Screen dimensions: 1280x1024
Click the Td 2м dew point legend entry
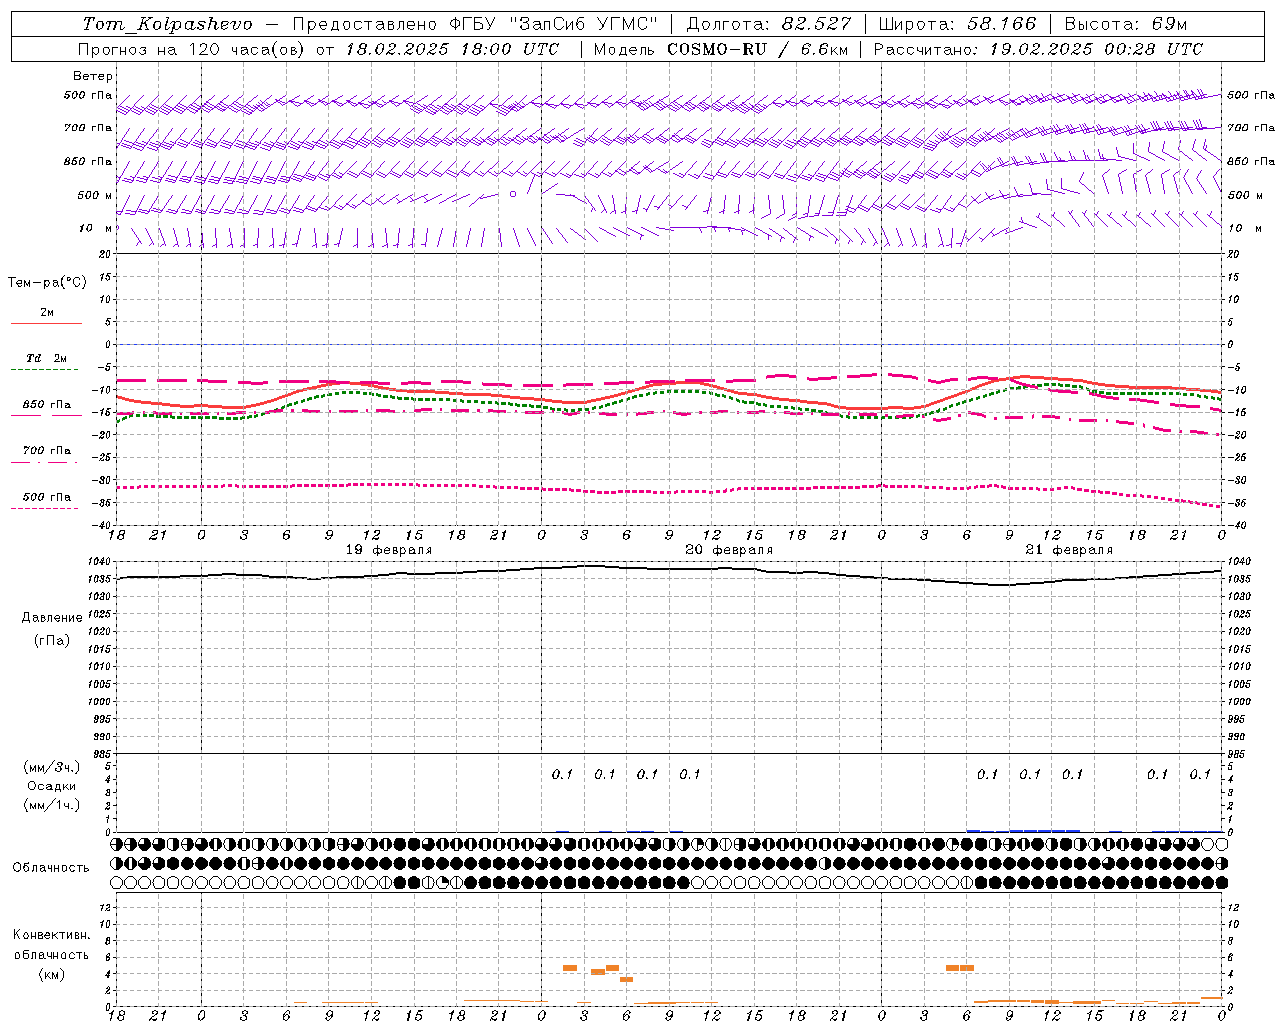[47, 358]
